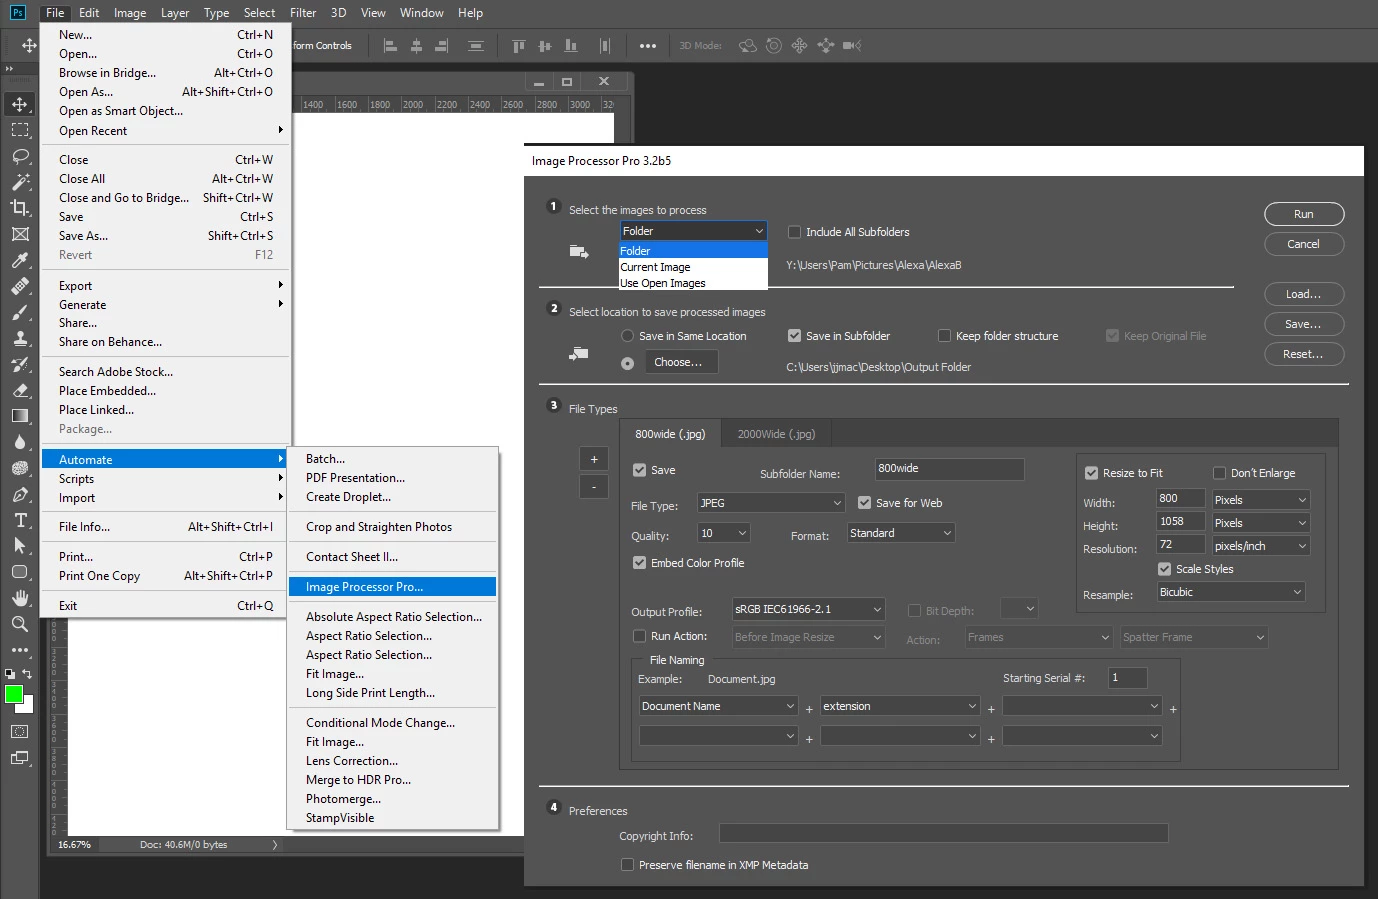Open the Quality dropdown showing 10

click(x=723, y=533)
